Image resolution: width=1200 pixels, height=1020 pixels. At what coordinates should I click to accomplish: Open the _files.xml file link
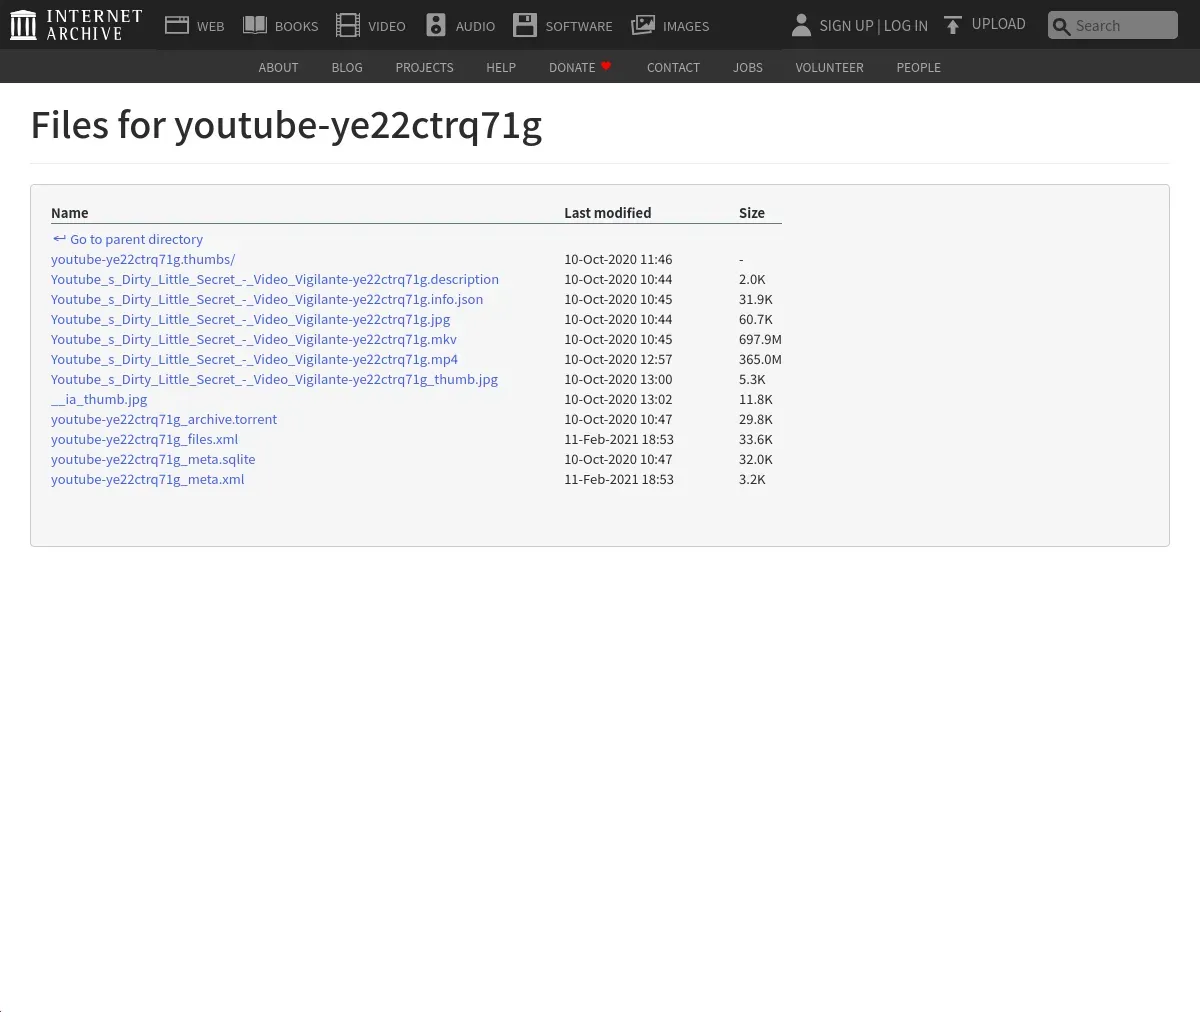(144, 439)
